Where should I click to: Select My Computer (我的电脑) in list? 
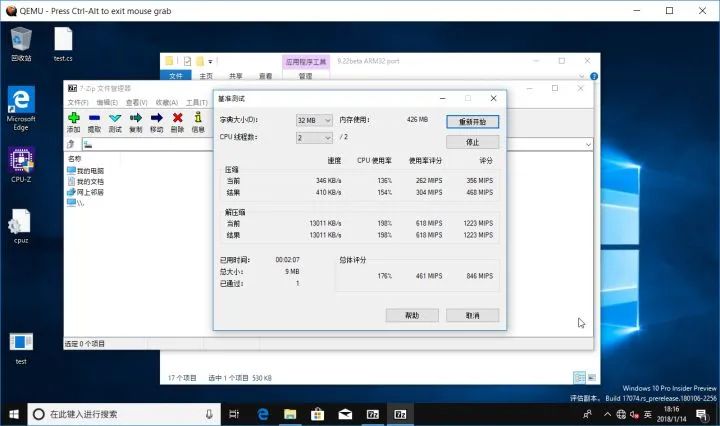tap(85, 171)
